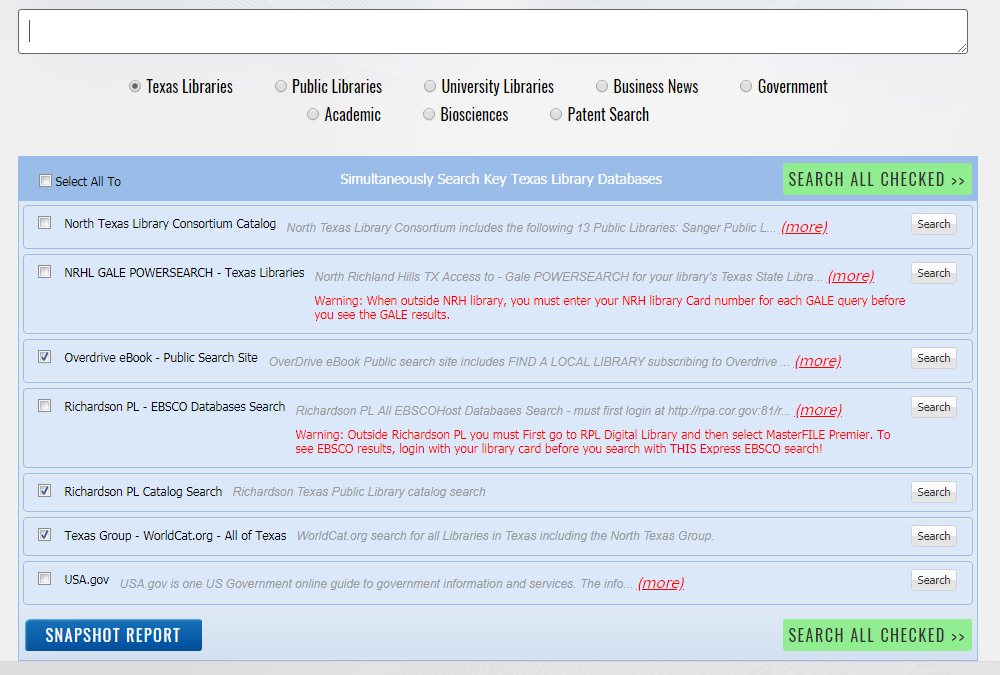This screenshot has width=1000, height=675.
Task: Check North Texas Library Consortium Catalog
Action: [x=45, y=223]
